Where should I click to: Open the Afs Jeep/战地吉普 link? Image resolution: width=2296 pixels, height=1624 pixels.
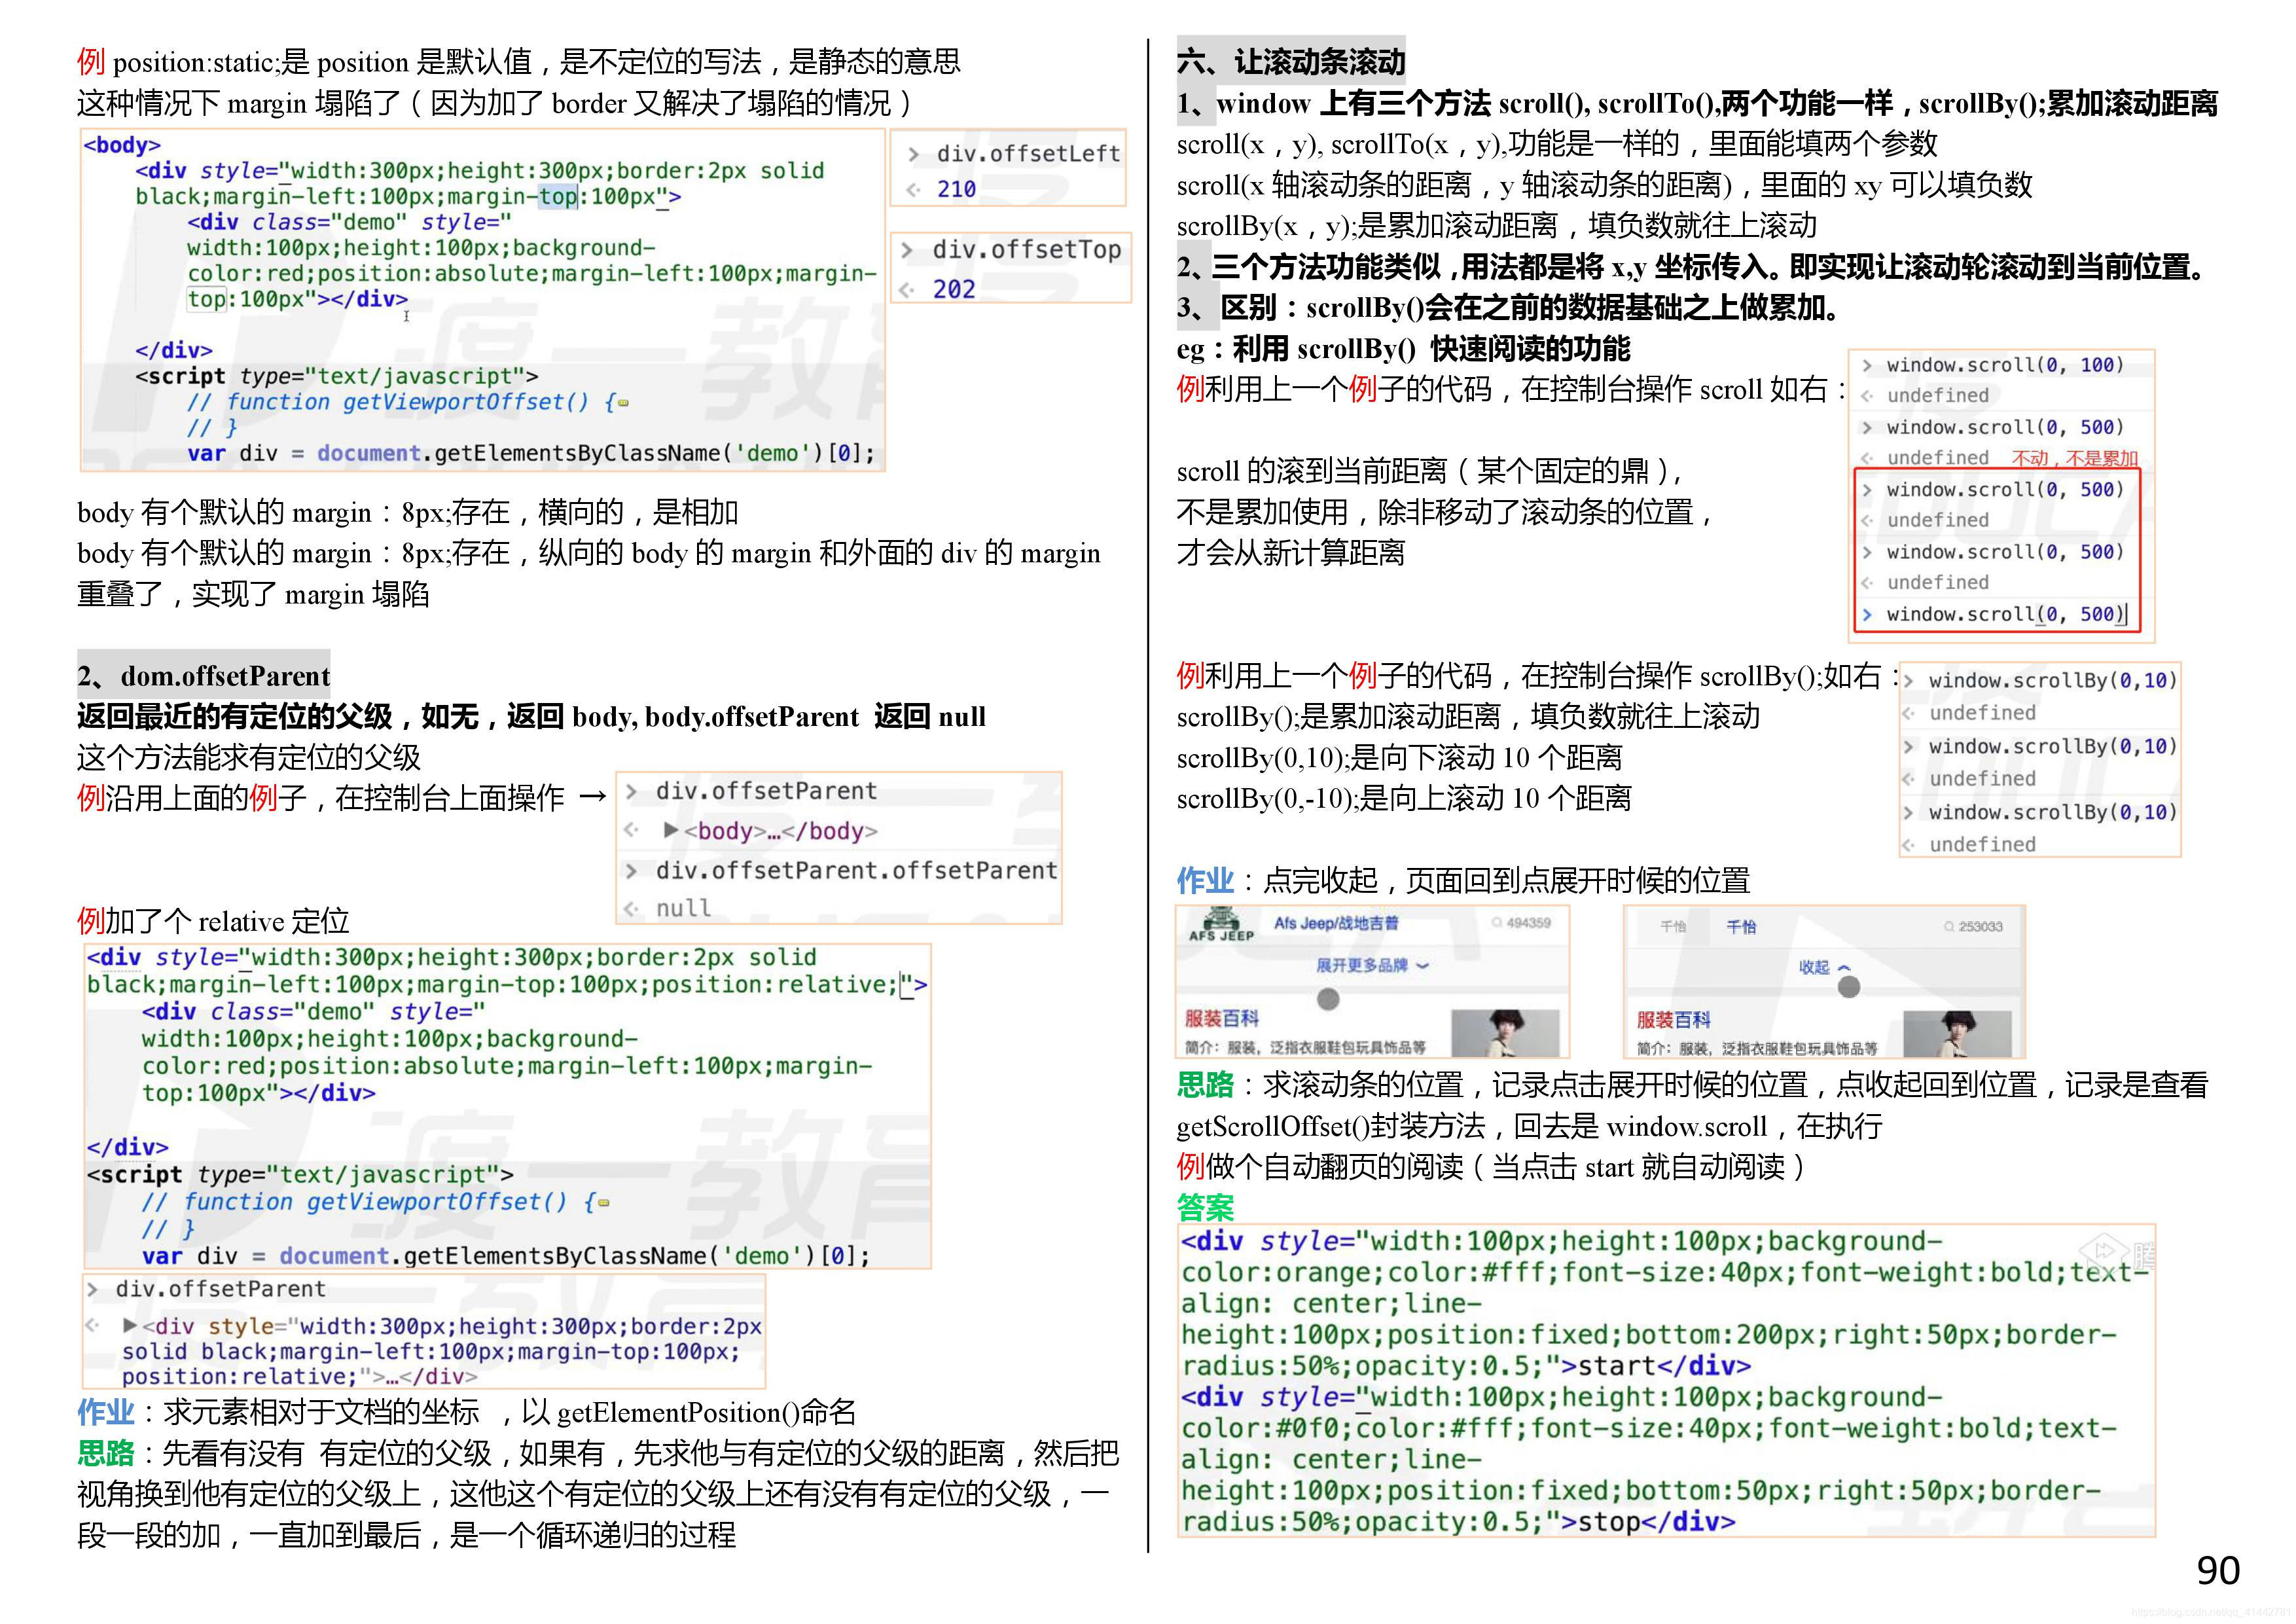[1336, 923]
